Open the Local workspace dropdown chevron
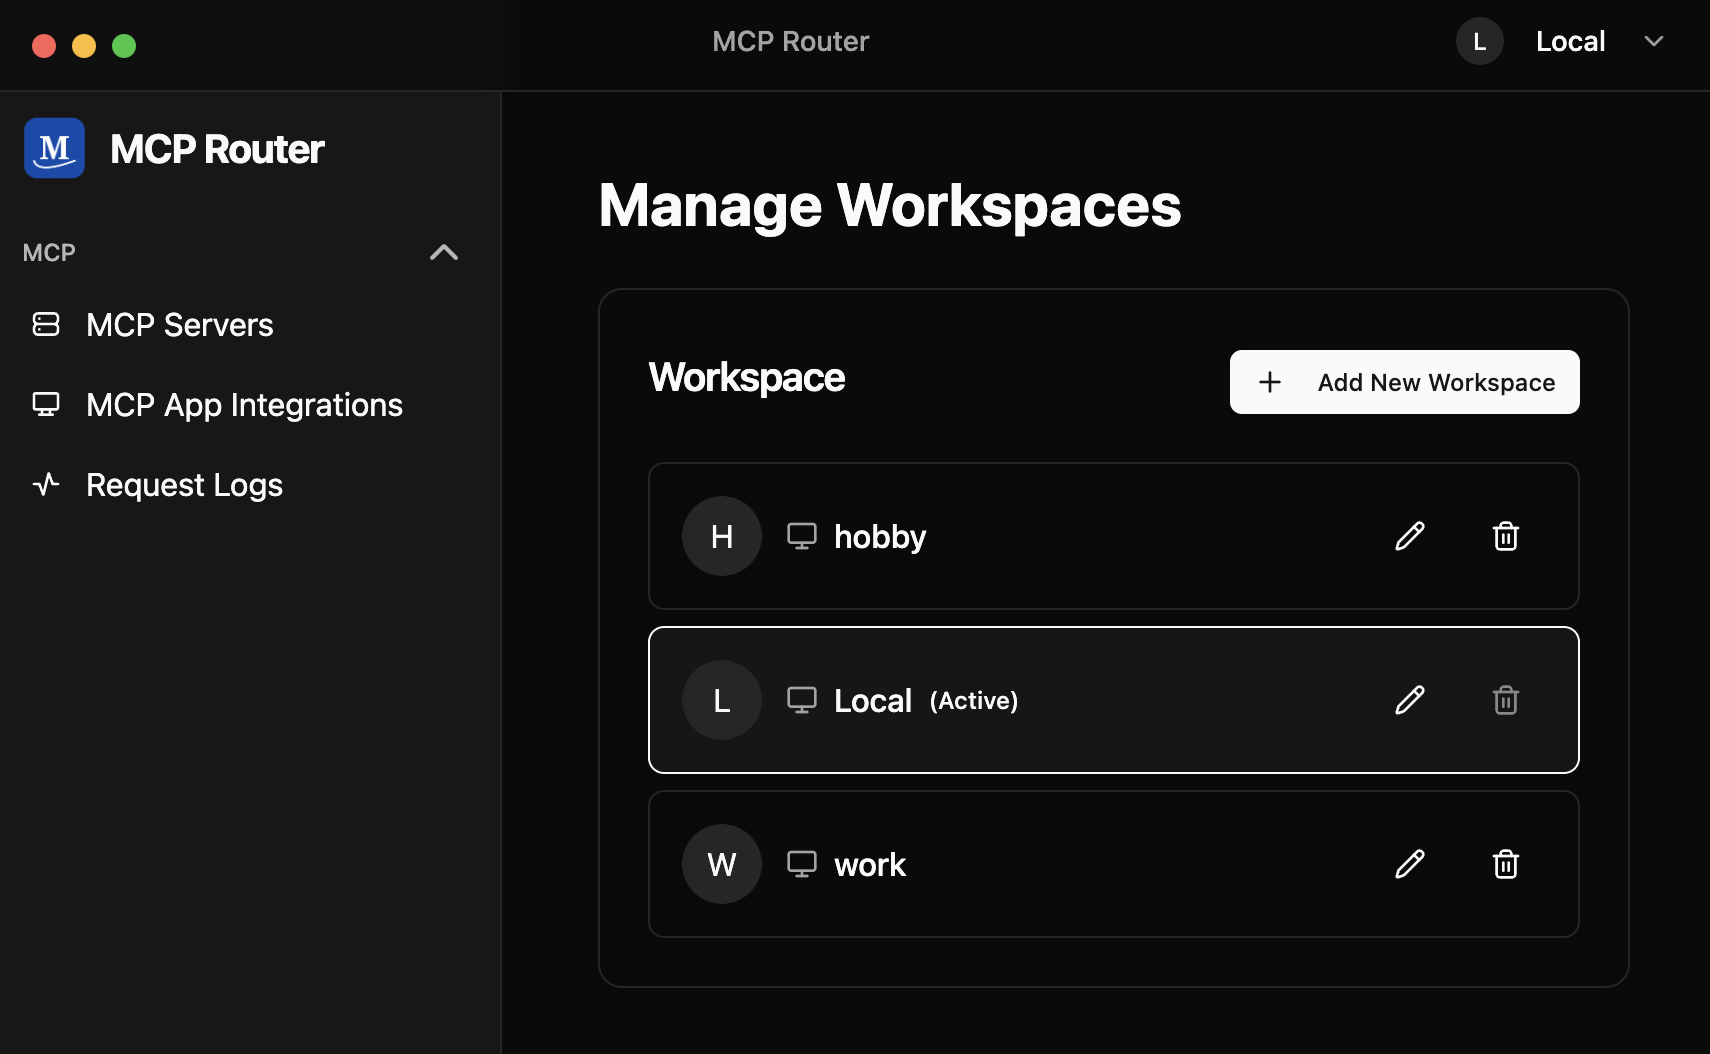The height and width of the screenshot is (1054, 1710). 1653,42
